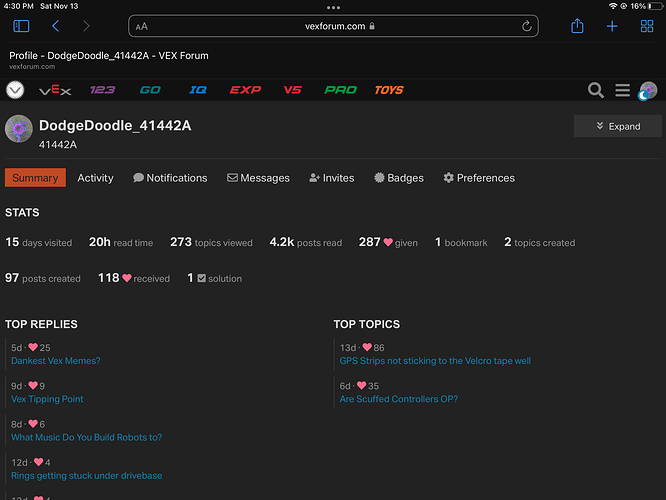Image resolution: width=666 pixels, height=500 pixels.
Task: Go to the Preferences tab
Action: coord(479,178)
